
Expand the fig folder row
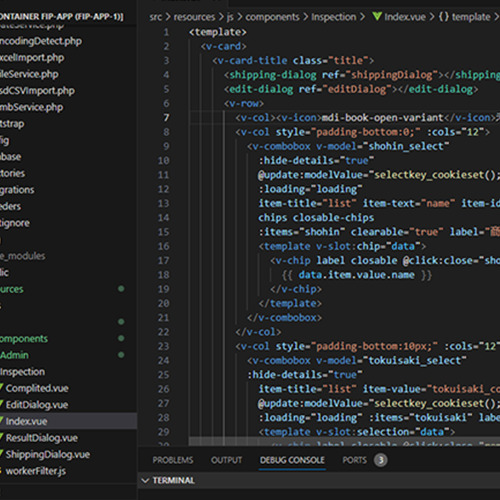tap(68, 140)
